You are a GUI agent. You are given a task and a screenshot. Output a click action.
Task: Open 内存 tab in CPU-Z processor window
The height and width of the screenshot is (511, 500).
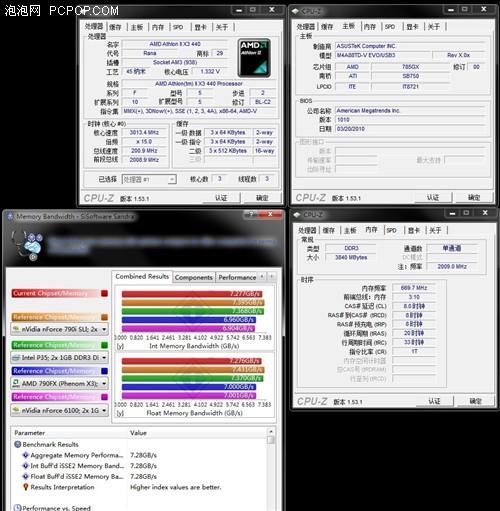158,27
